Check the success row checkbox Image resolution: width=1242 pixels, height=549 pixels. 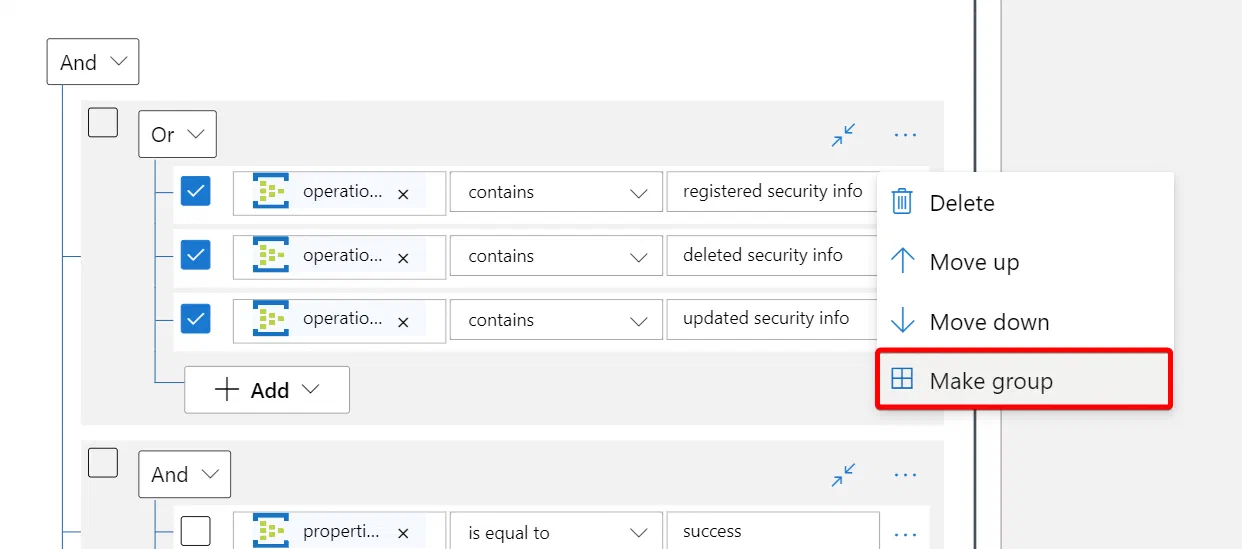click(x=196, y=531)
